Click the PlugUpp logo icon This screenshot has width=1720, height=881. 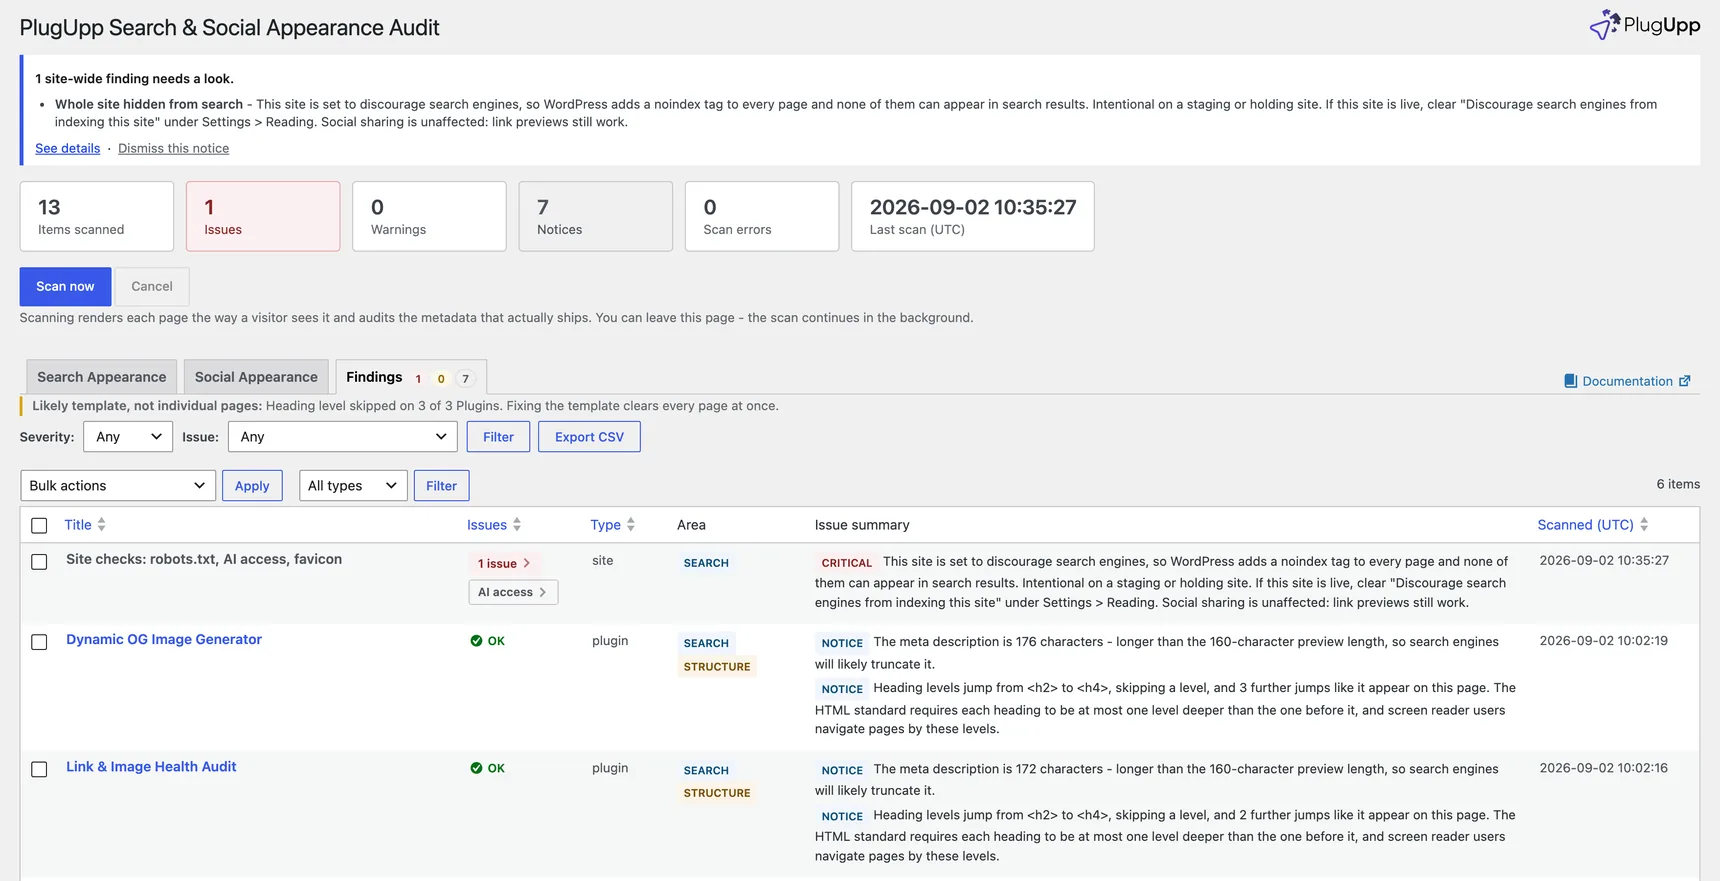click(1604, 25)
